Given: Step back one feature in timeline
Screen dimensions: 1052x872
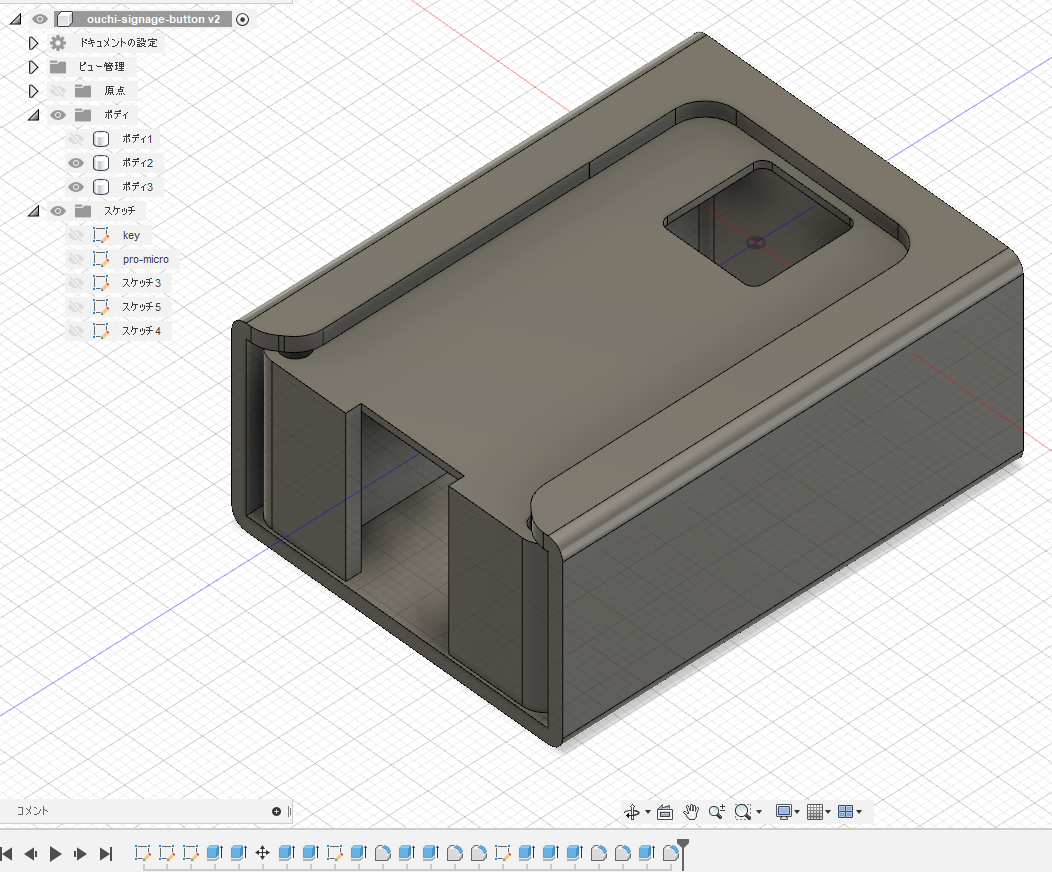Looking at the screenshot, I should [x=31, y=854].
